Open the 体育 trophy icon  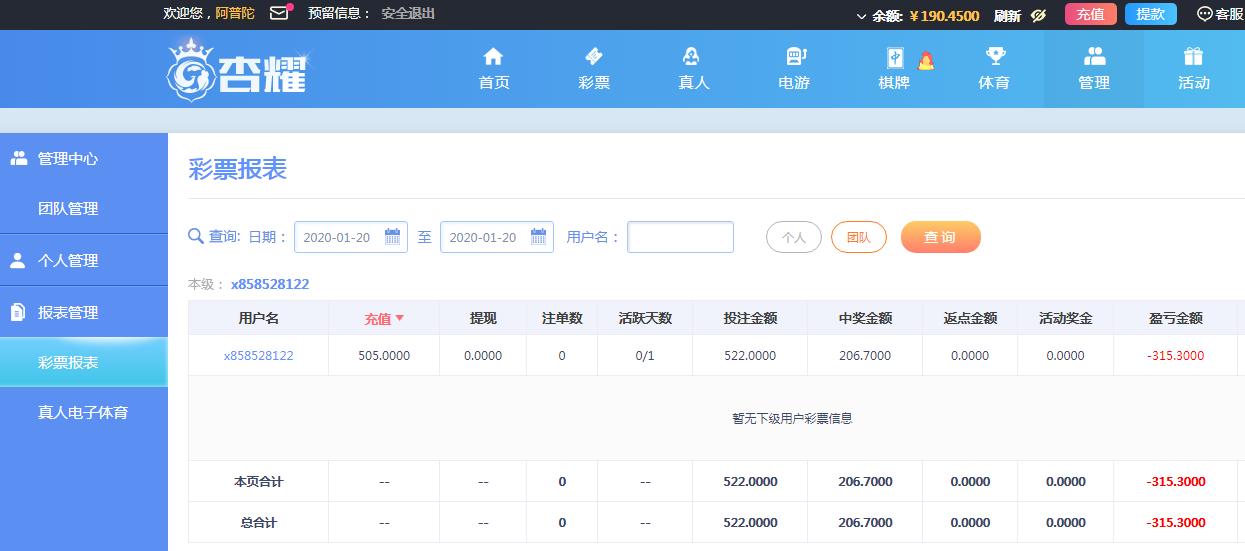(994, 57)
